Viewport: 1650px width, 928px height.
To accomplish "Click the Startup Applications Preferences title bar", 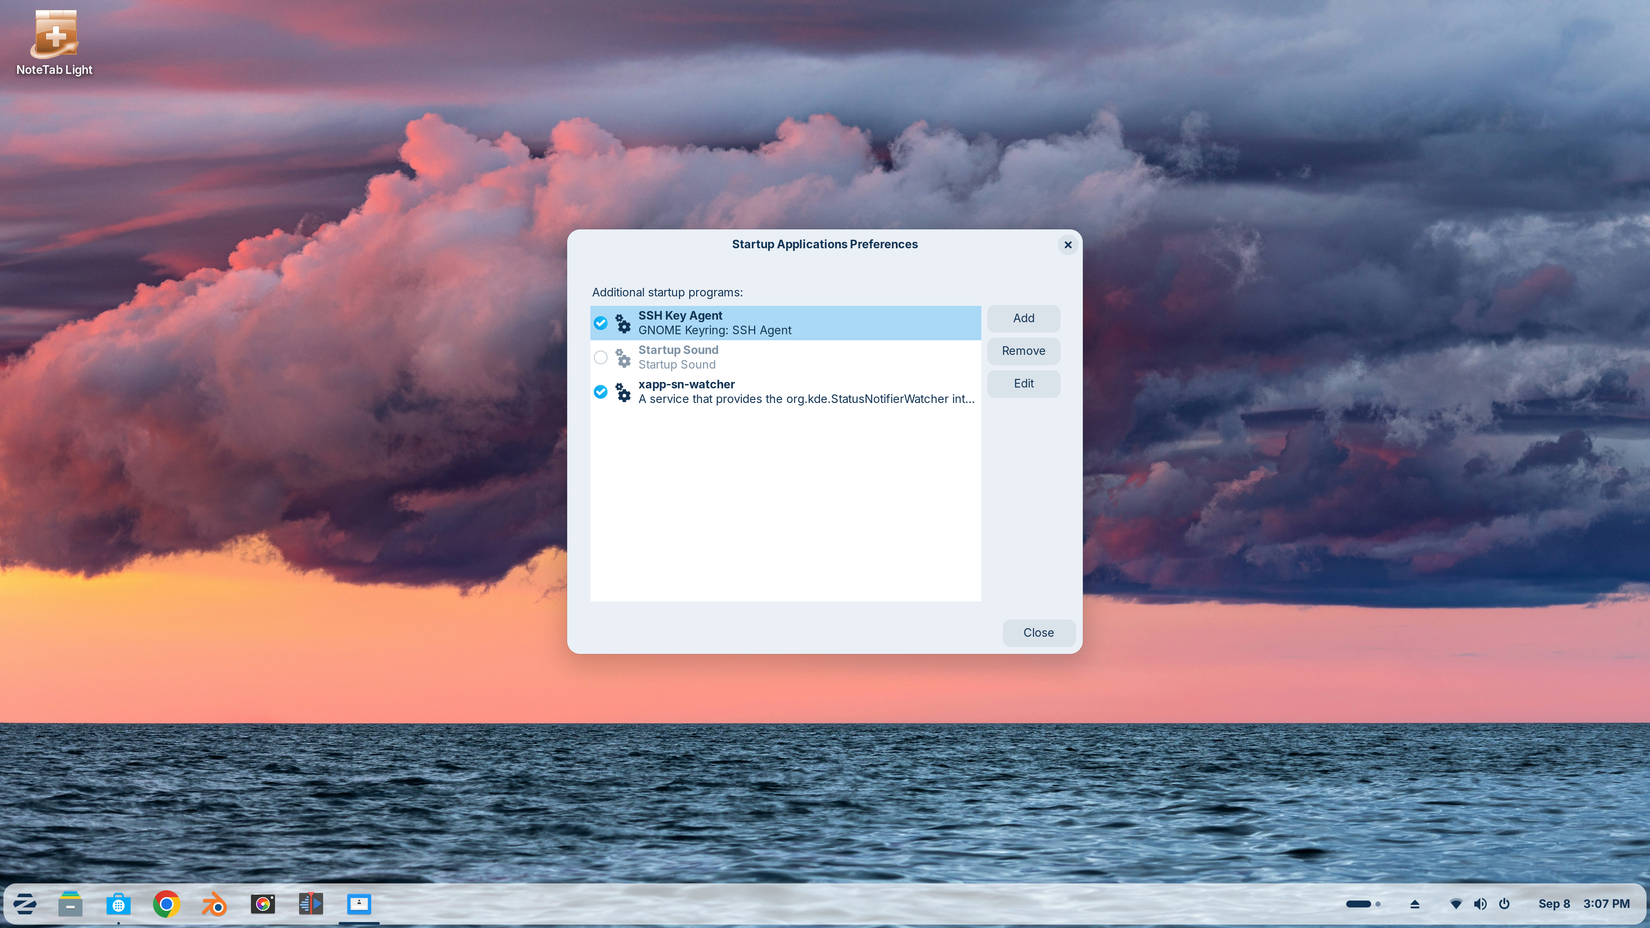I will (x=825, y=245).
